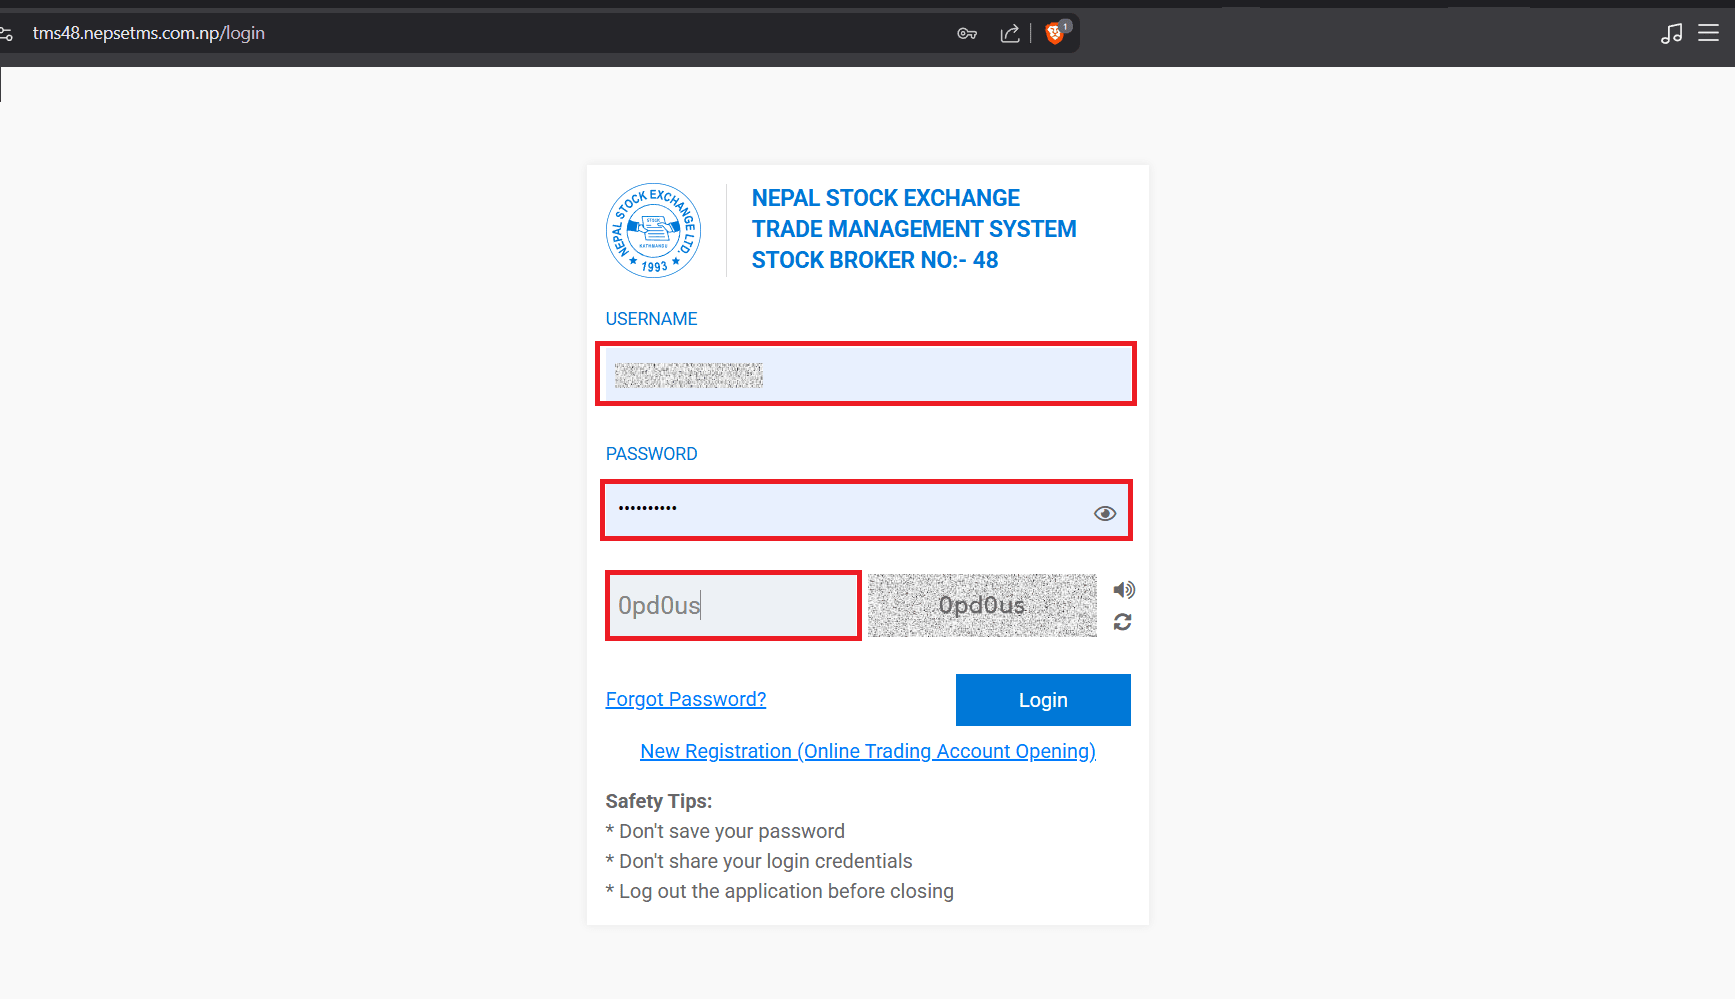
Task: Click the TRADE MANAGEMENT SYSTEM heading
Action: 914,229
